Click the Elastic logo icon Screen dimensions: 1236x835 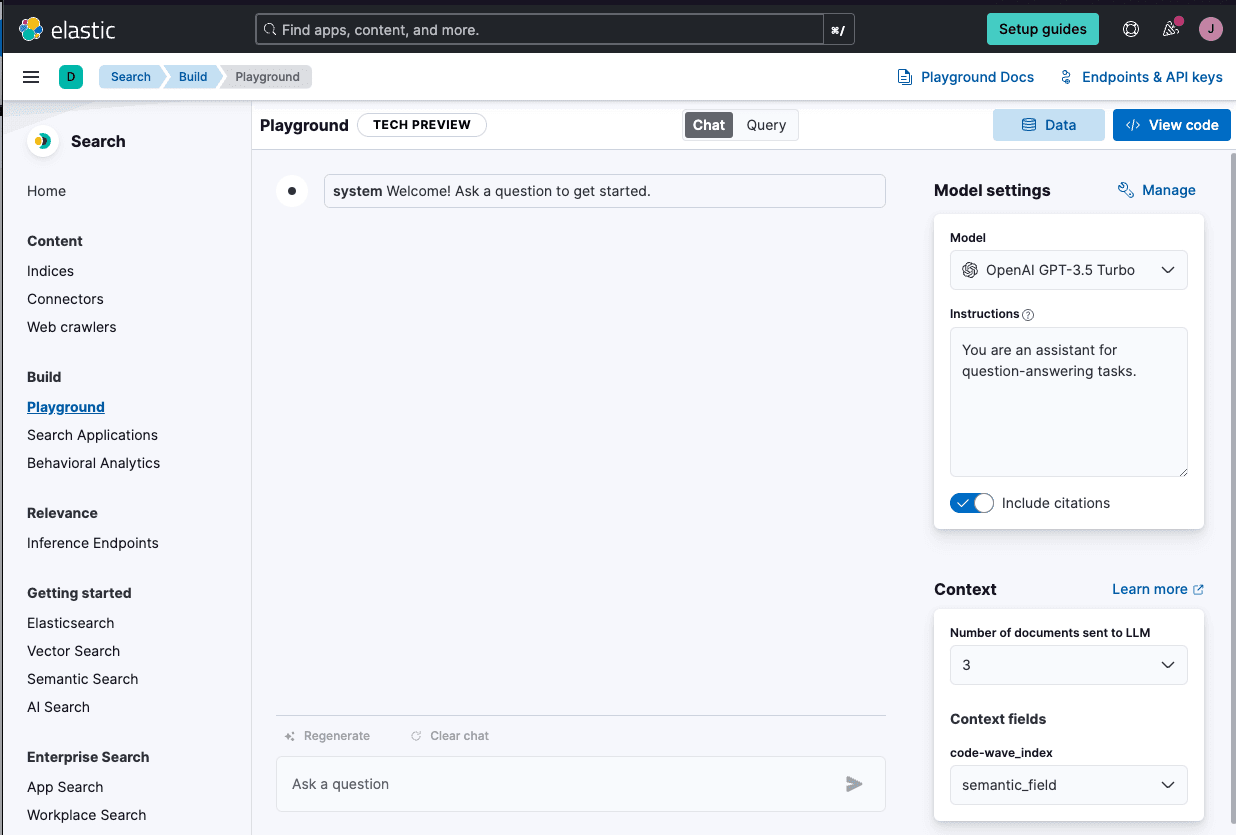(x=31, y=29)
